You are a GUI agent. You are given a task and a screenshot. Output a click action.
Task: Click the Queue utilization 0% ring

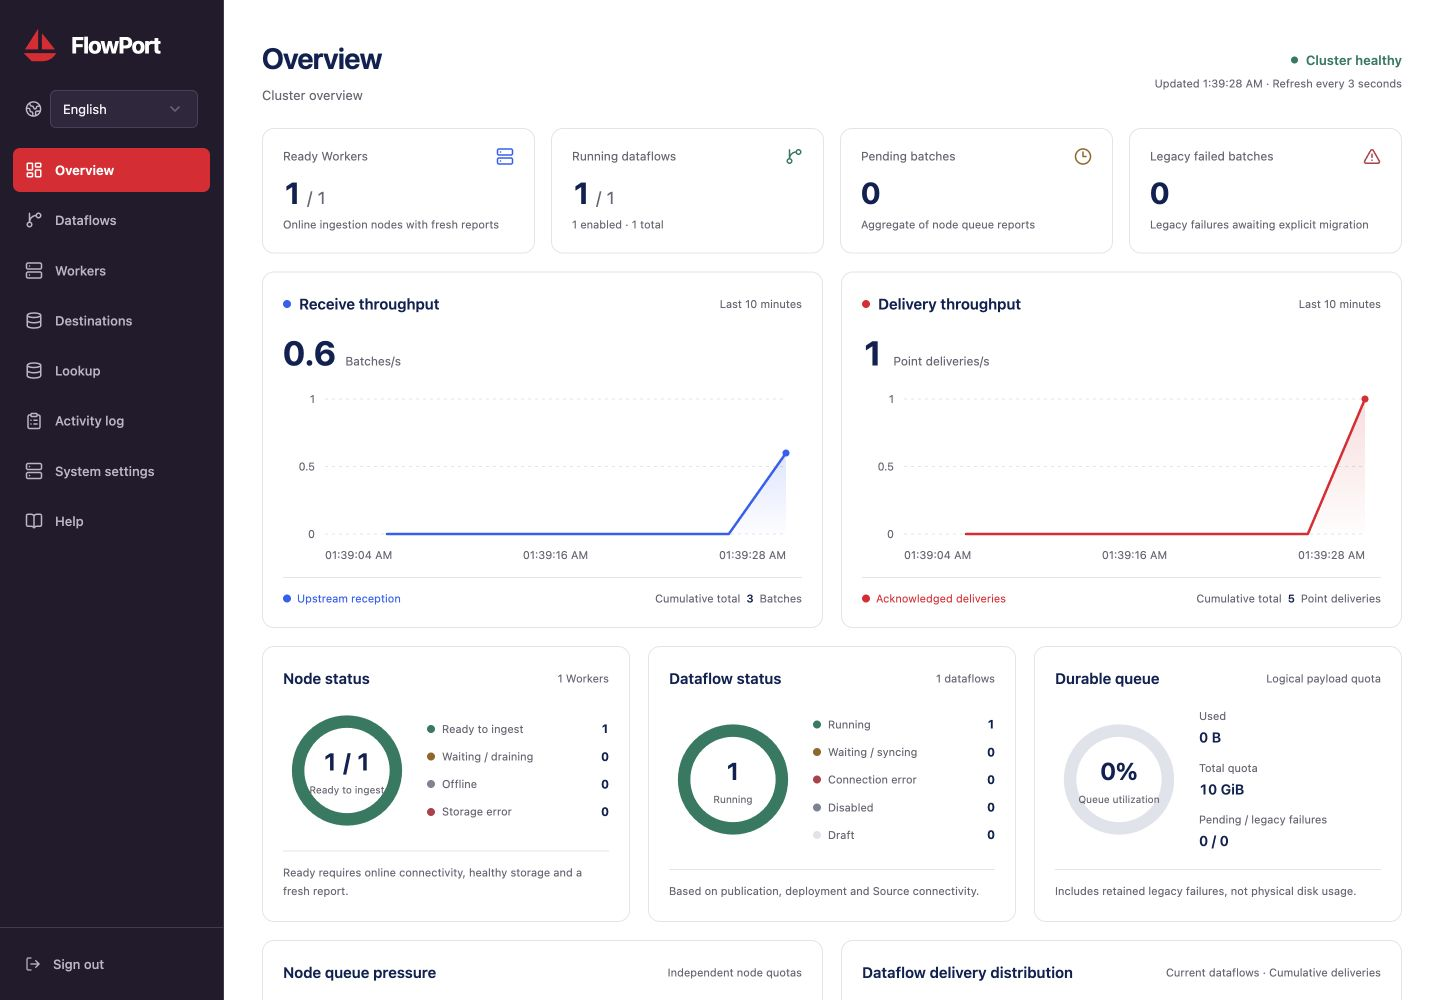point(1119,779)
